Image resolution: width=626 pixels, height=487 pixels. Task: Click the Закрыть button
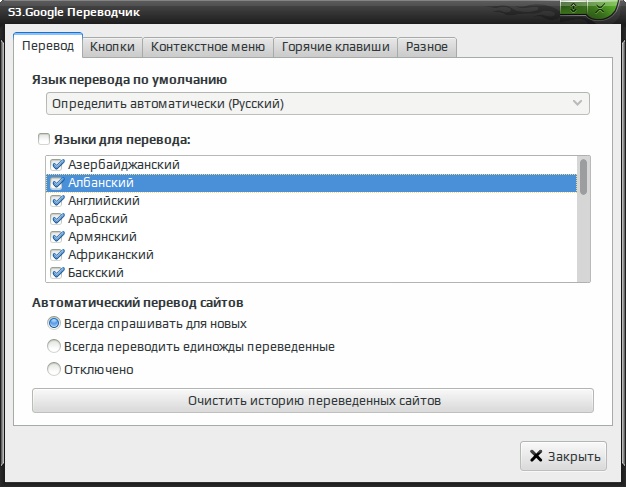tap(563, 456)
